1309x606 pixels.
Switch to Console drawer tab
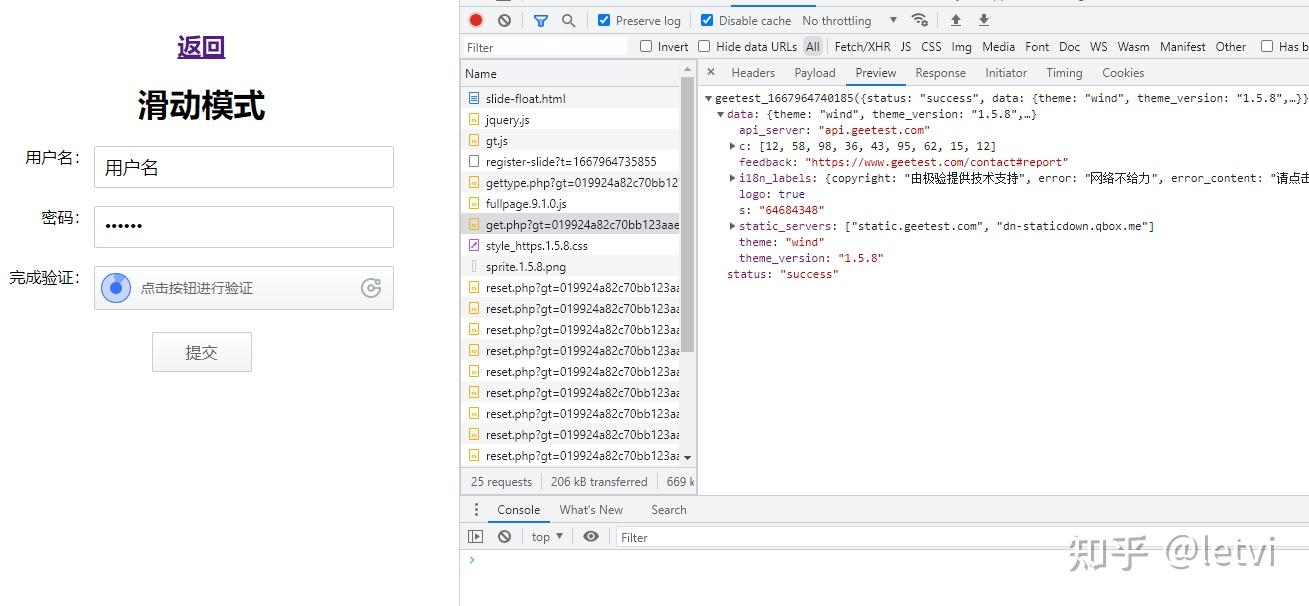pos(519,509)
